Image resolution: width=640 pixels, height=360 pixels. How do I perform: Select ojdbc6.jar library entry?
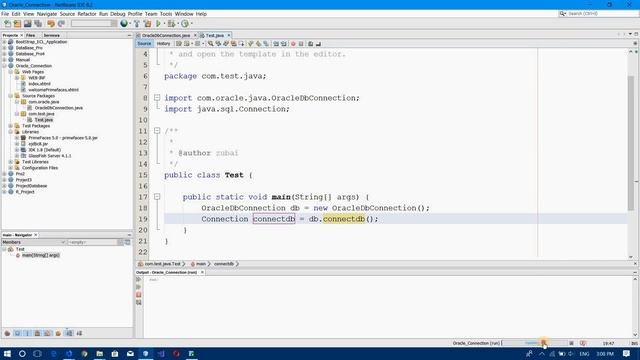coord(38,144)
